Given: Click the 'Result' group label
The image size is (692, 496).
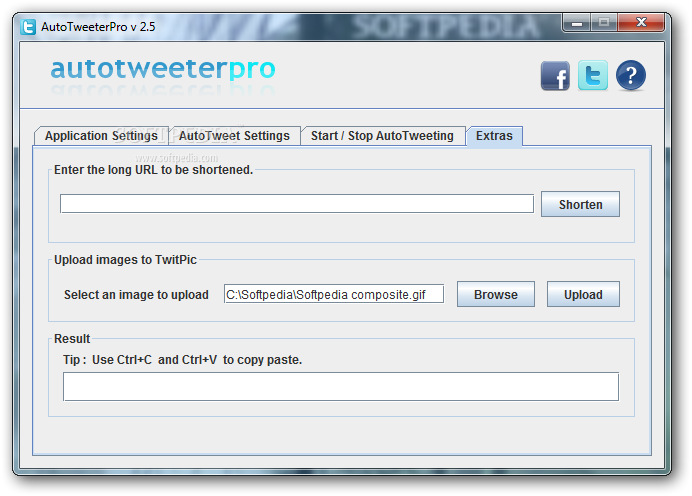Looking at the screenshot, I should [x=72, y=339].
